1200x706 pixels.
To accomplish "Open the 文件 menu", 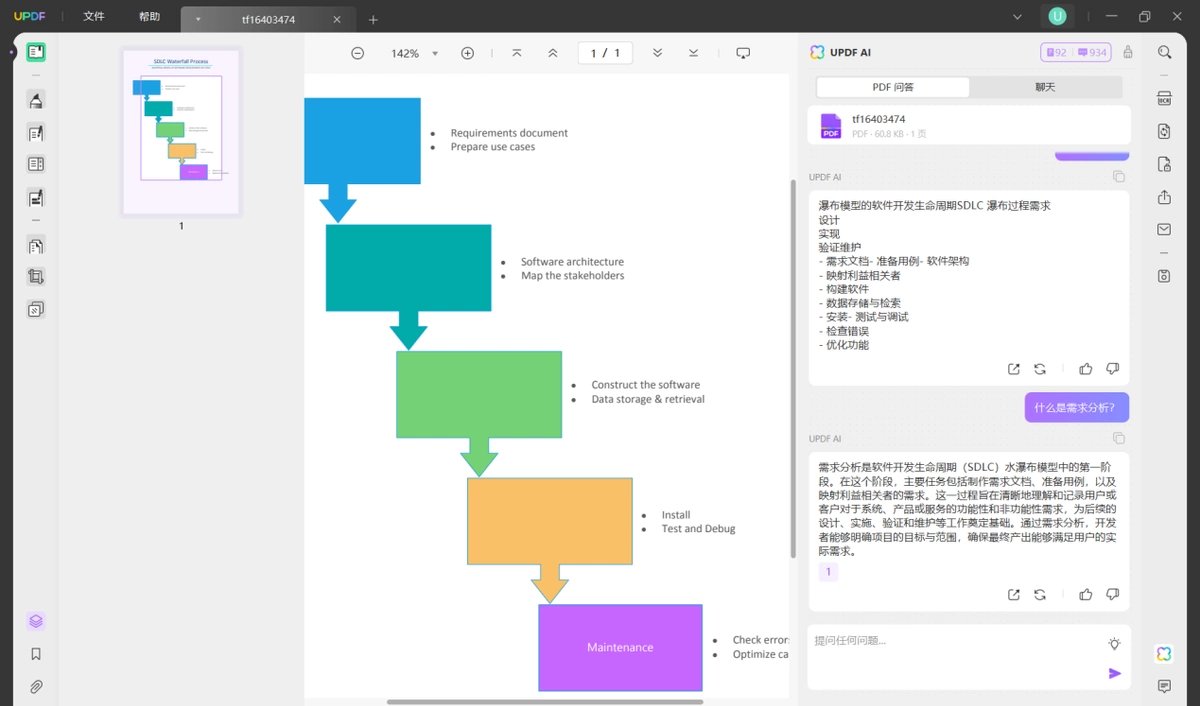I will click(94, 17).
